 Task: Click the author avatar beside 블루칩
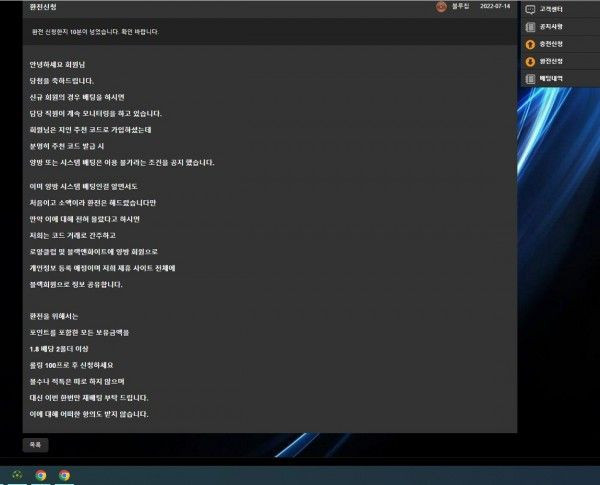(x=441, y=7)
